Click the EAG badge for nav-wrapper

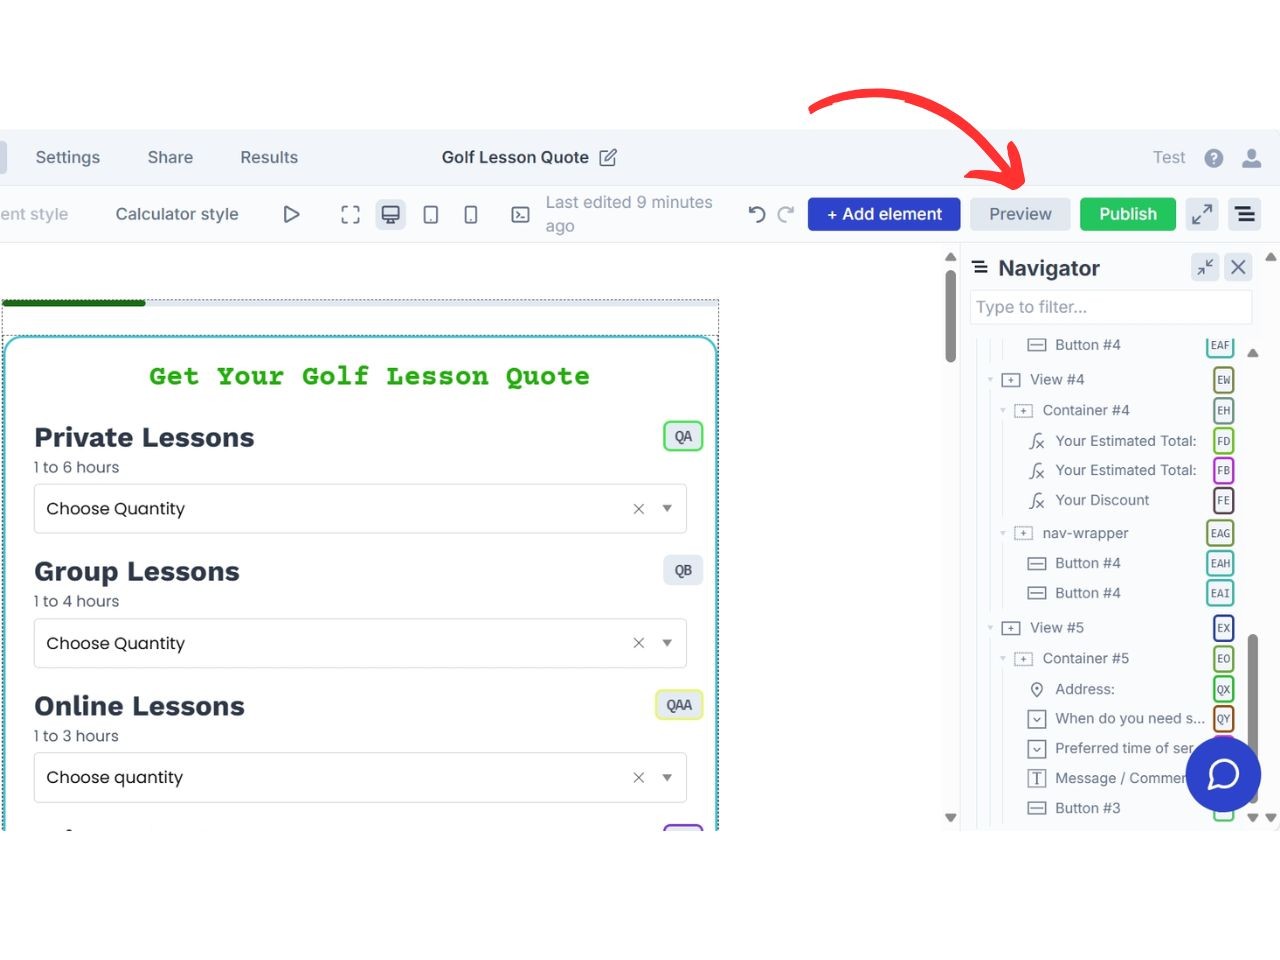click(1220, 533)
